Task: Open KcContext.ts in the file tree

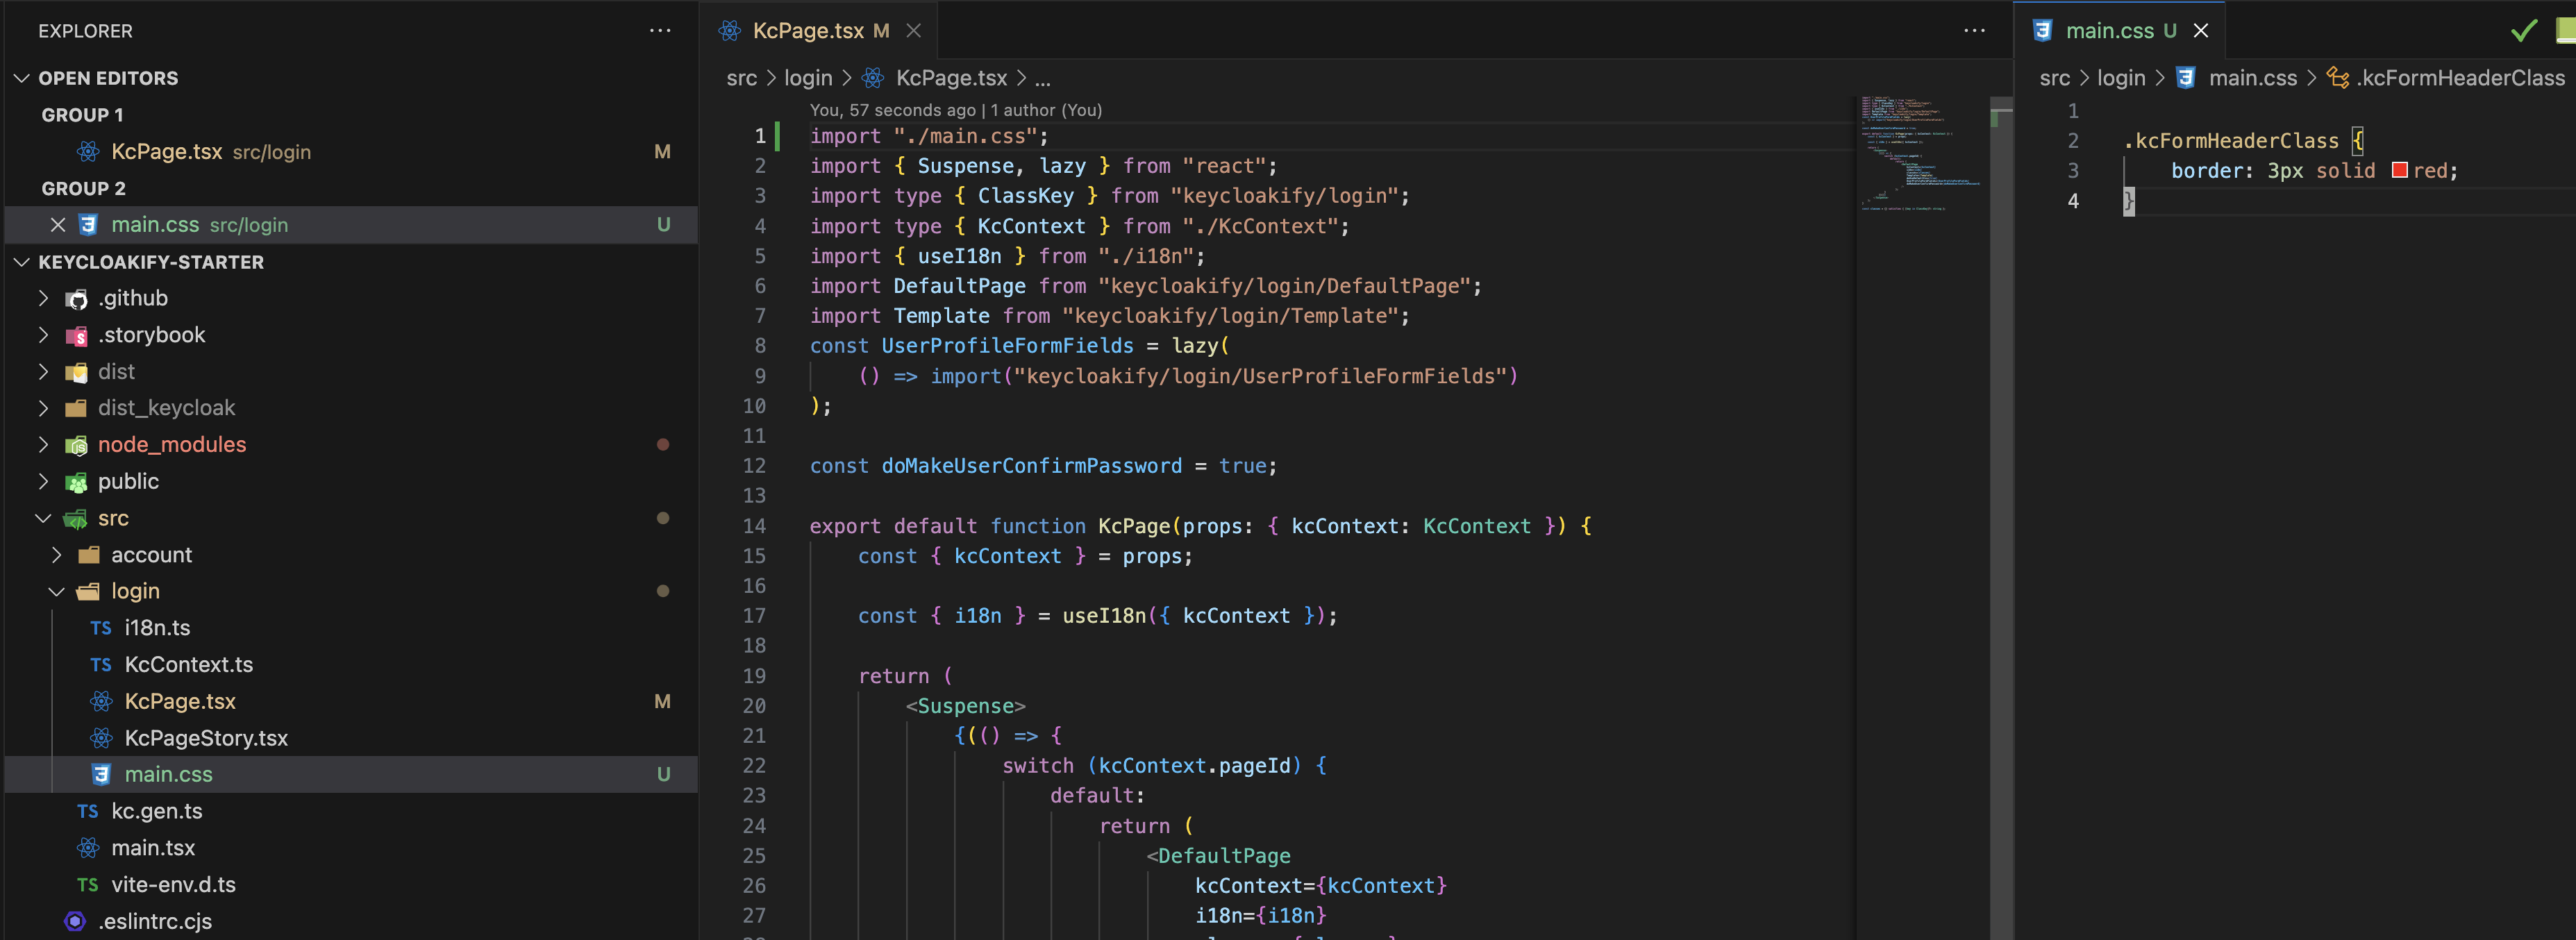Action: tap(188, 665)
